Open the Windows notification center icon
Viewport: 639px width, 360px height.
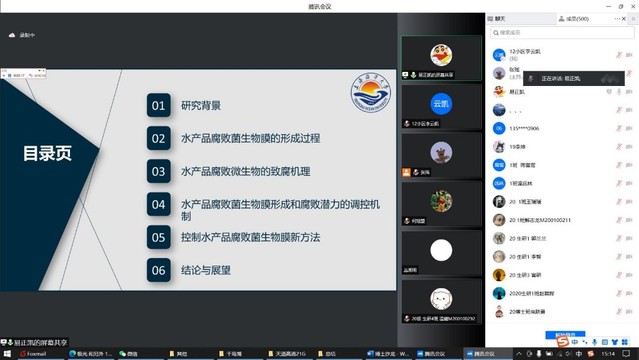point(626,353)
